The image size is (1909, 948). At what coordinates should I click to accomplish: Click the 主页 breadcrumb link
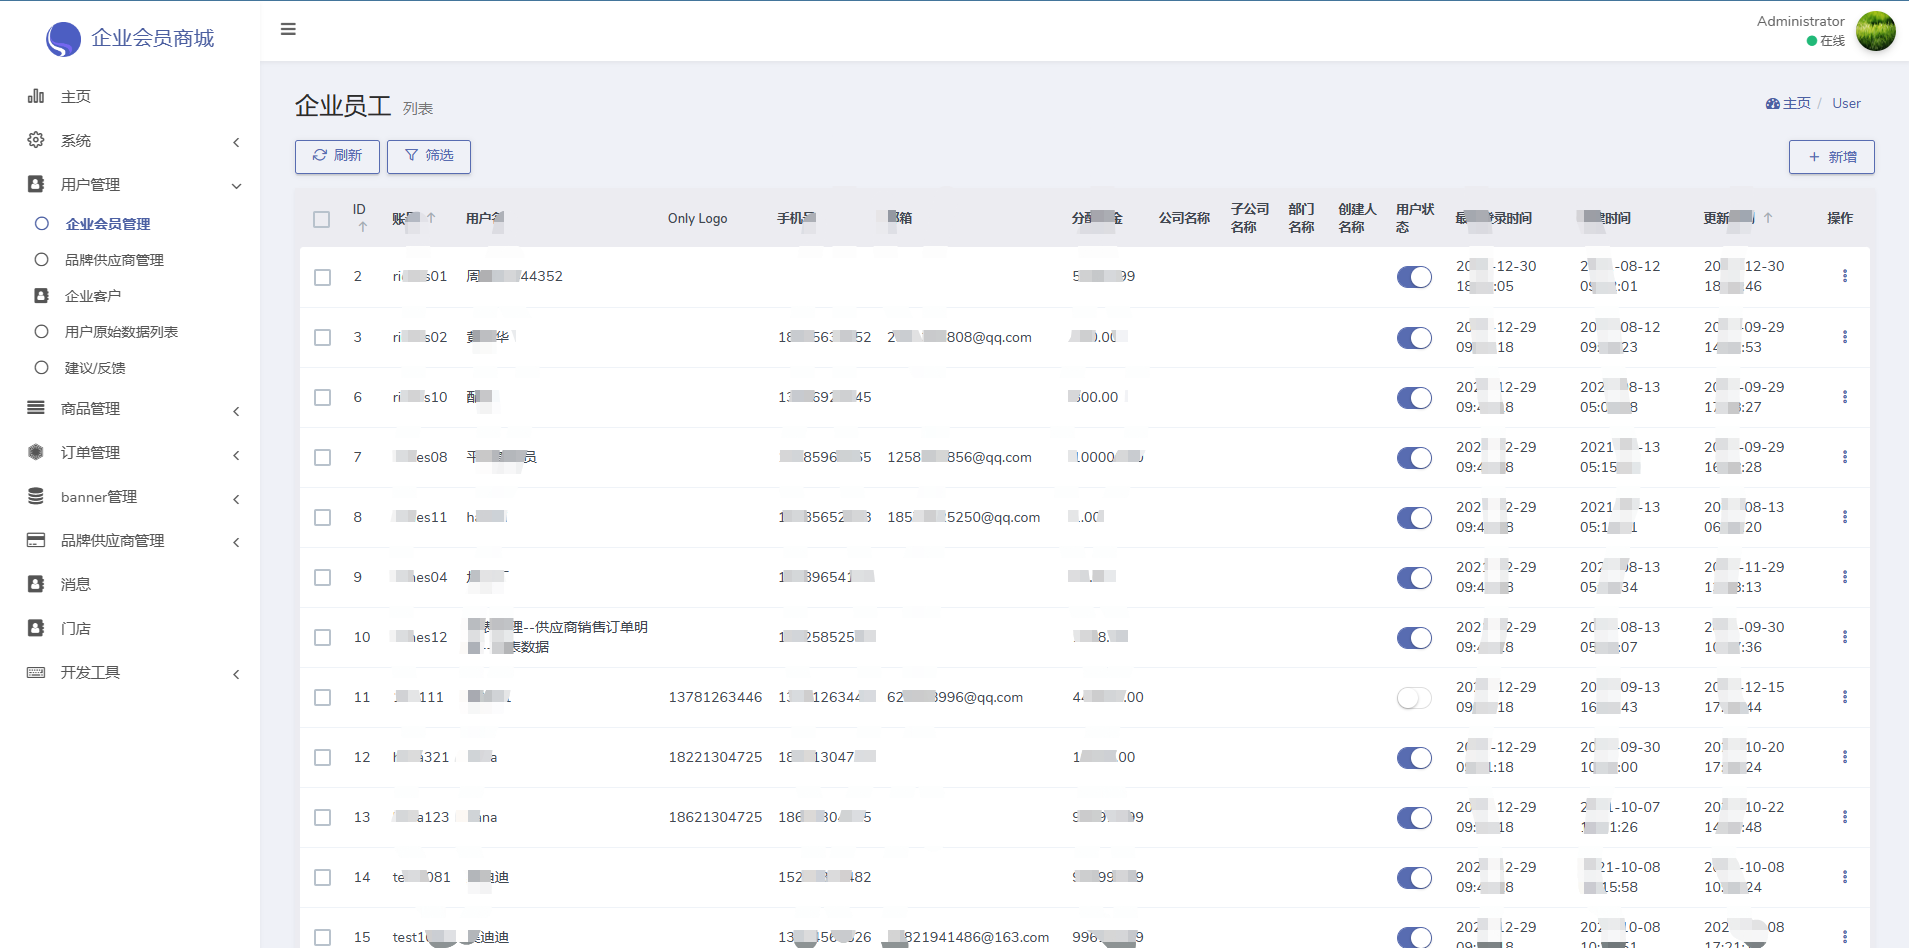tap(1788, 103)
